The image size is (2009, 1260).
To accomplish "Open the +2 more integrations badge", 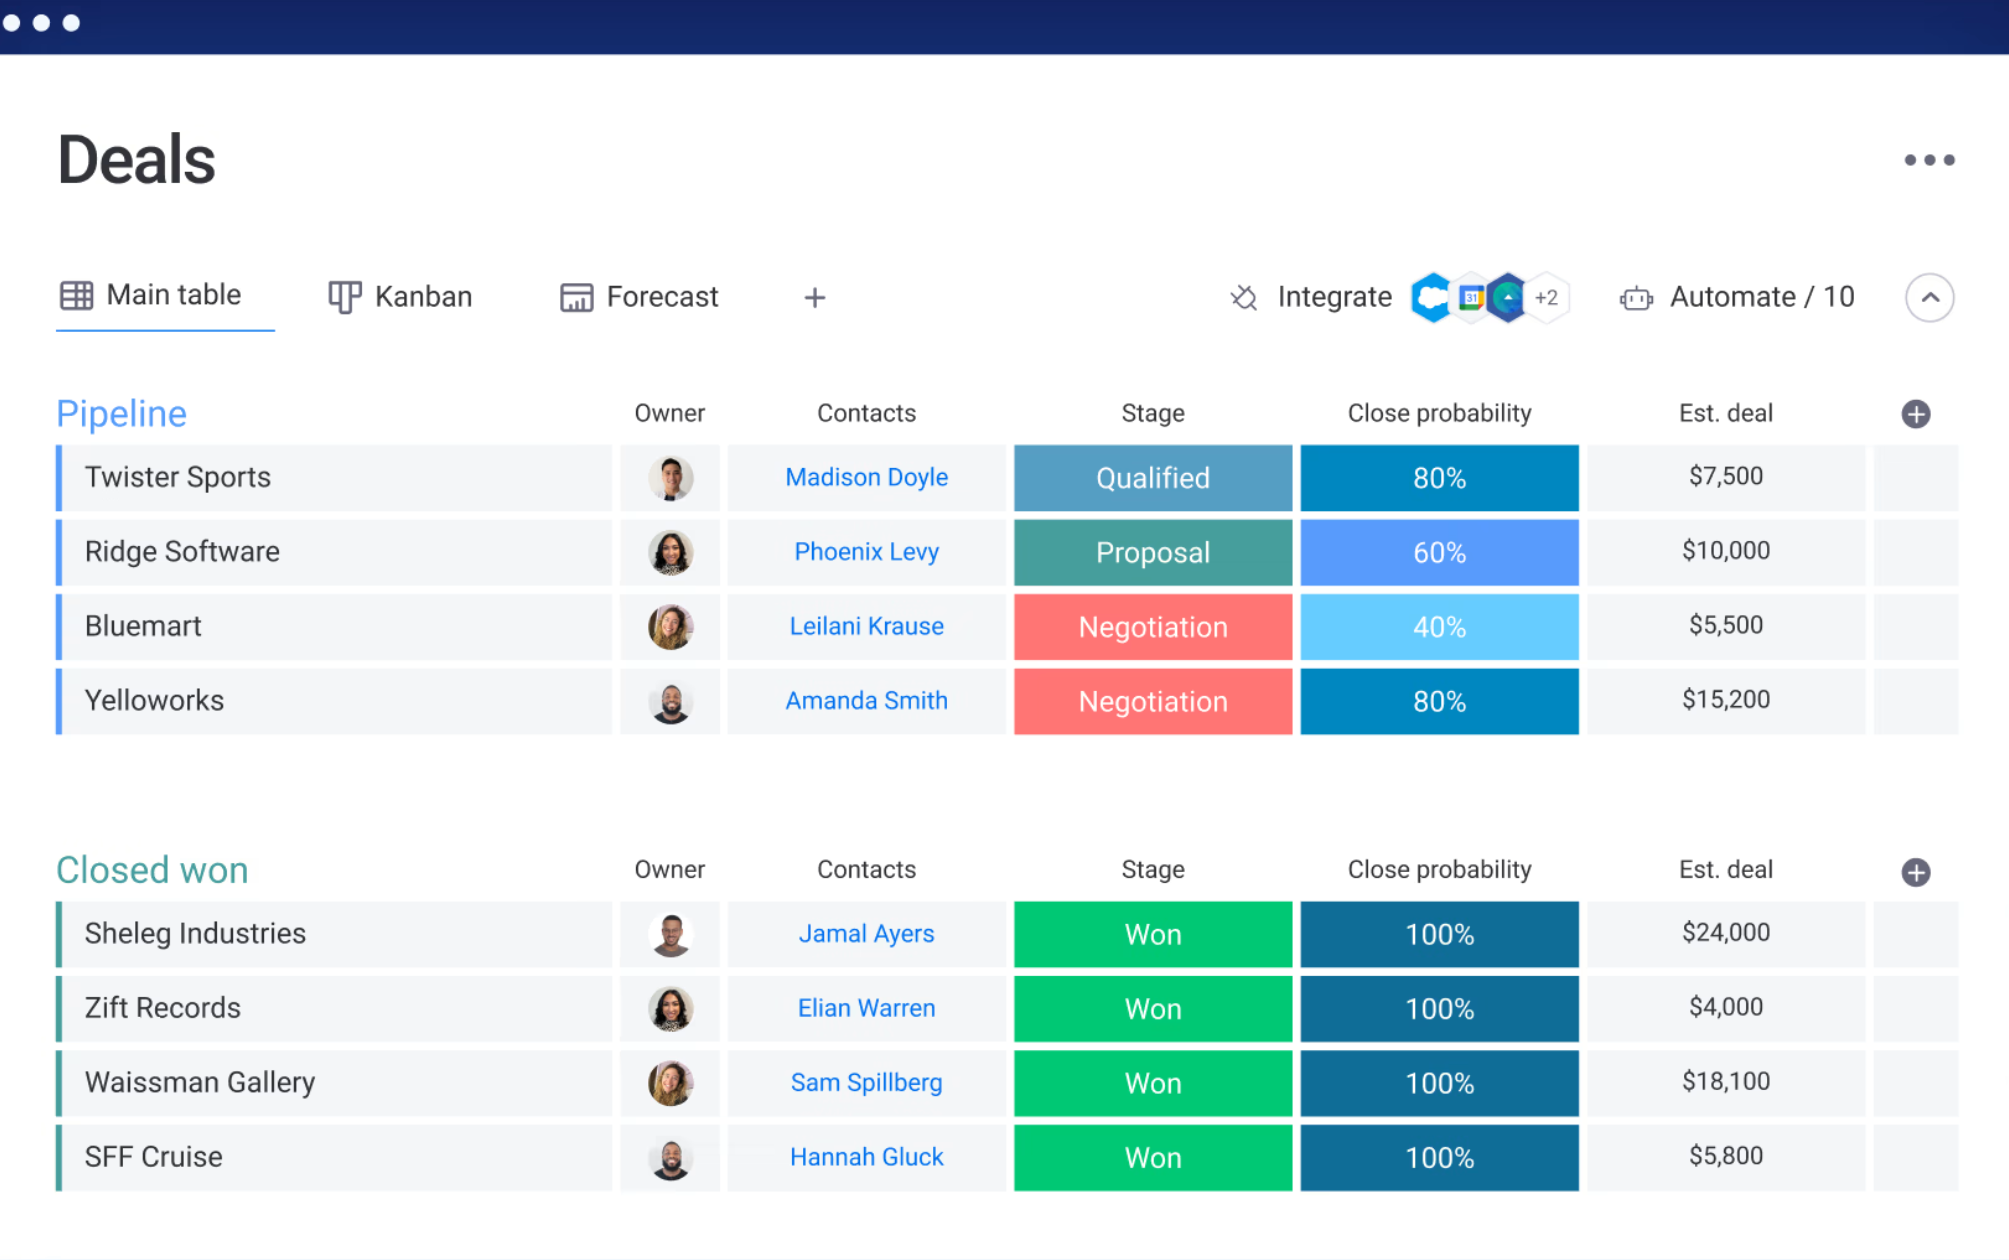I will (1546, 297).
